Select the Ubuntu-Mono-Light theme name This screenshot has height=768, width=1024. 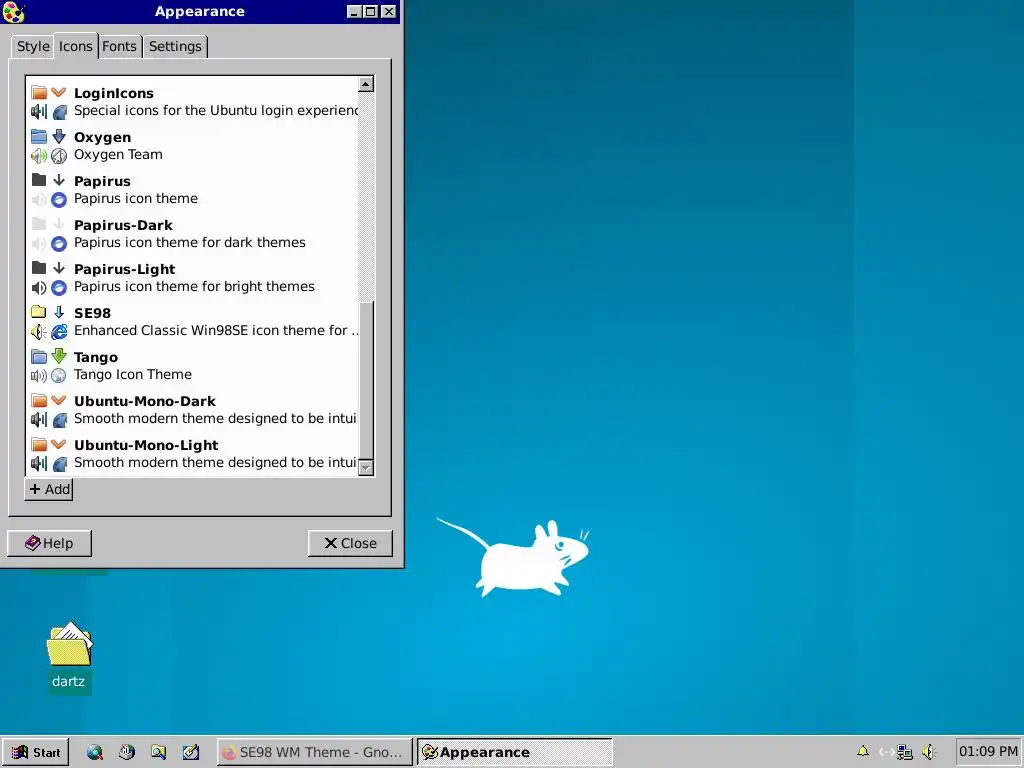click(x=146, y=445)
